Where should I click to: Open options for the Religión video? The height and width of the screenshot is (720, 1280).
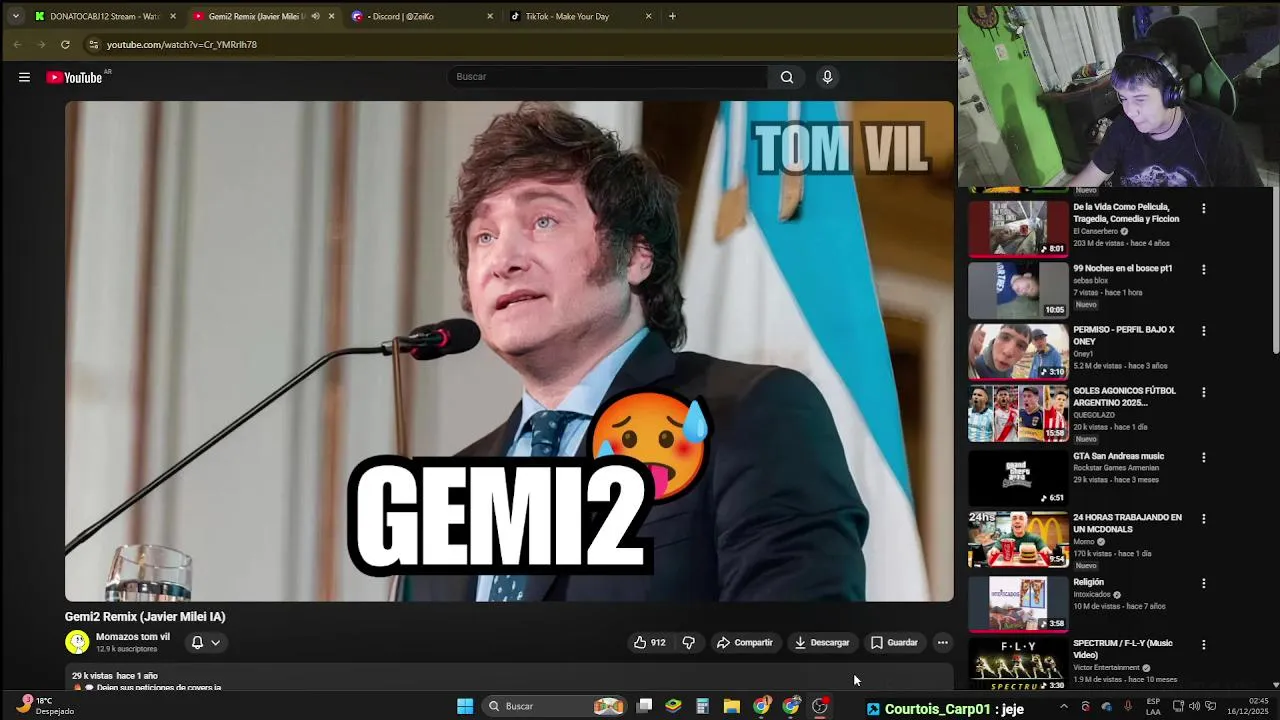[x=1203, y=583]
